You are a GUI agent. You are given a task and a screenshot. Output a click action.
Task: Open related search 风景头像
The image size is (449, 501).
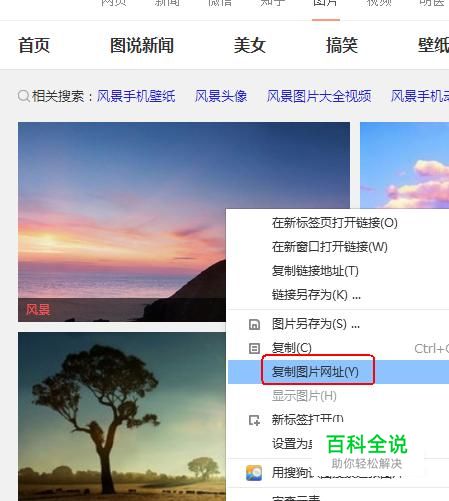(221, 96)
